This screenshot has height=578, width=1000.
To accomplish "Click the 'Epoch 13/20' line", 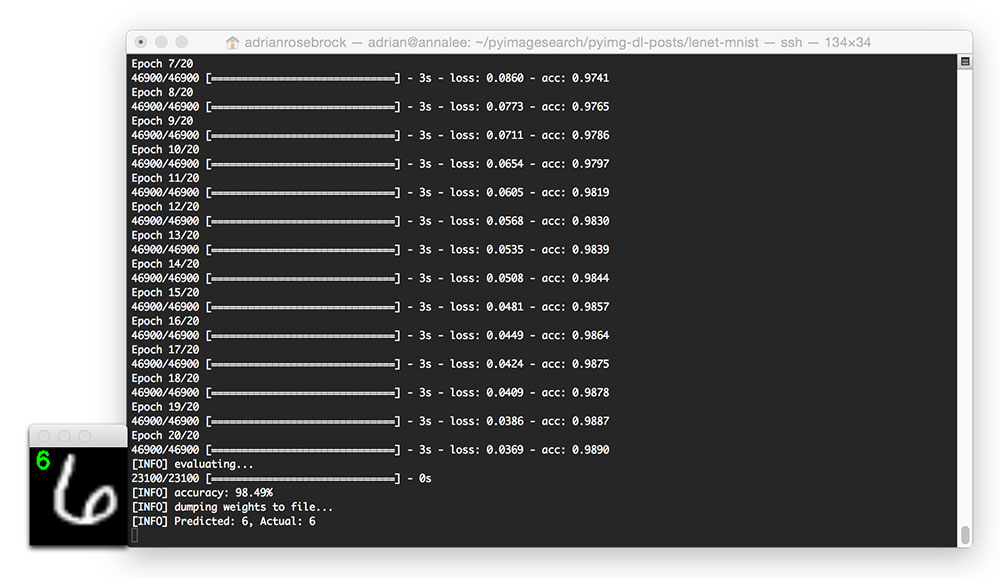I will pyautogui.click(x=165, y=235).
